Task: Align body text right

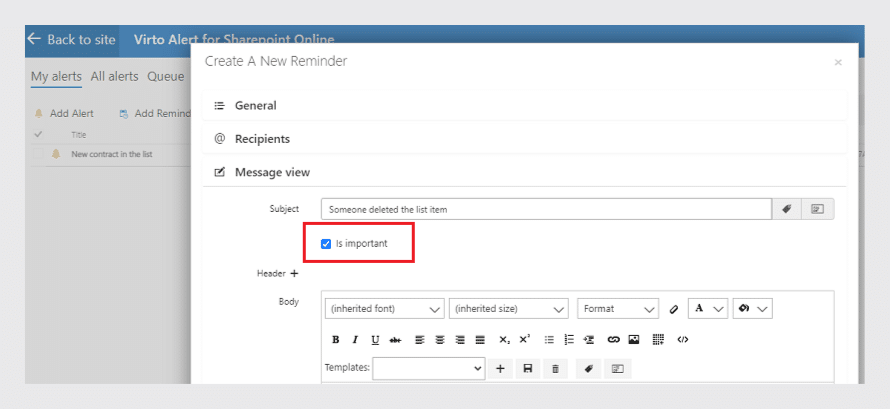Action: point(460,340)
